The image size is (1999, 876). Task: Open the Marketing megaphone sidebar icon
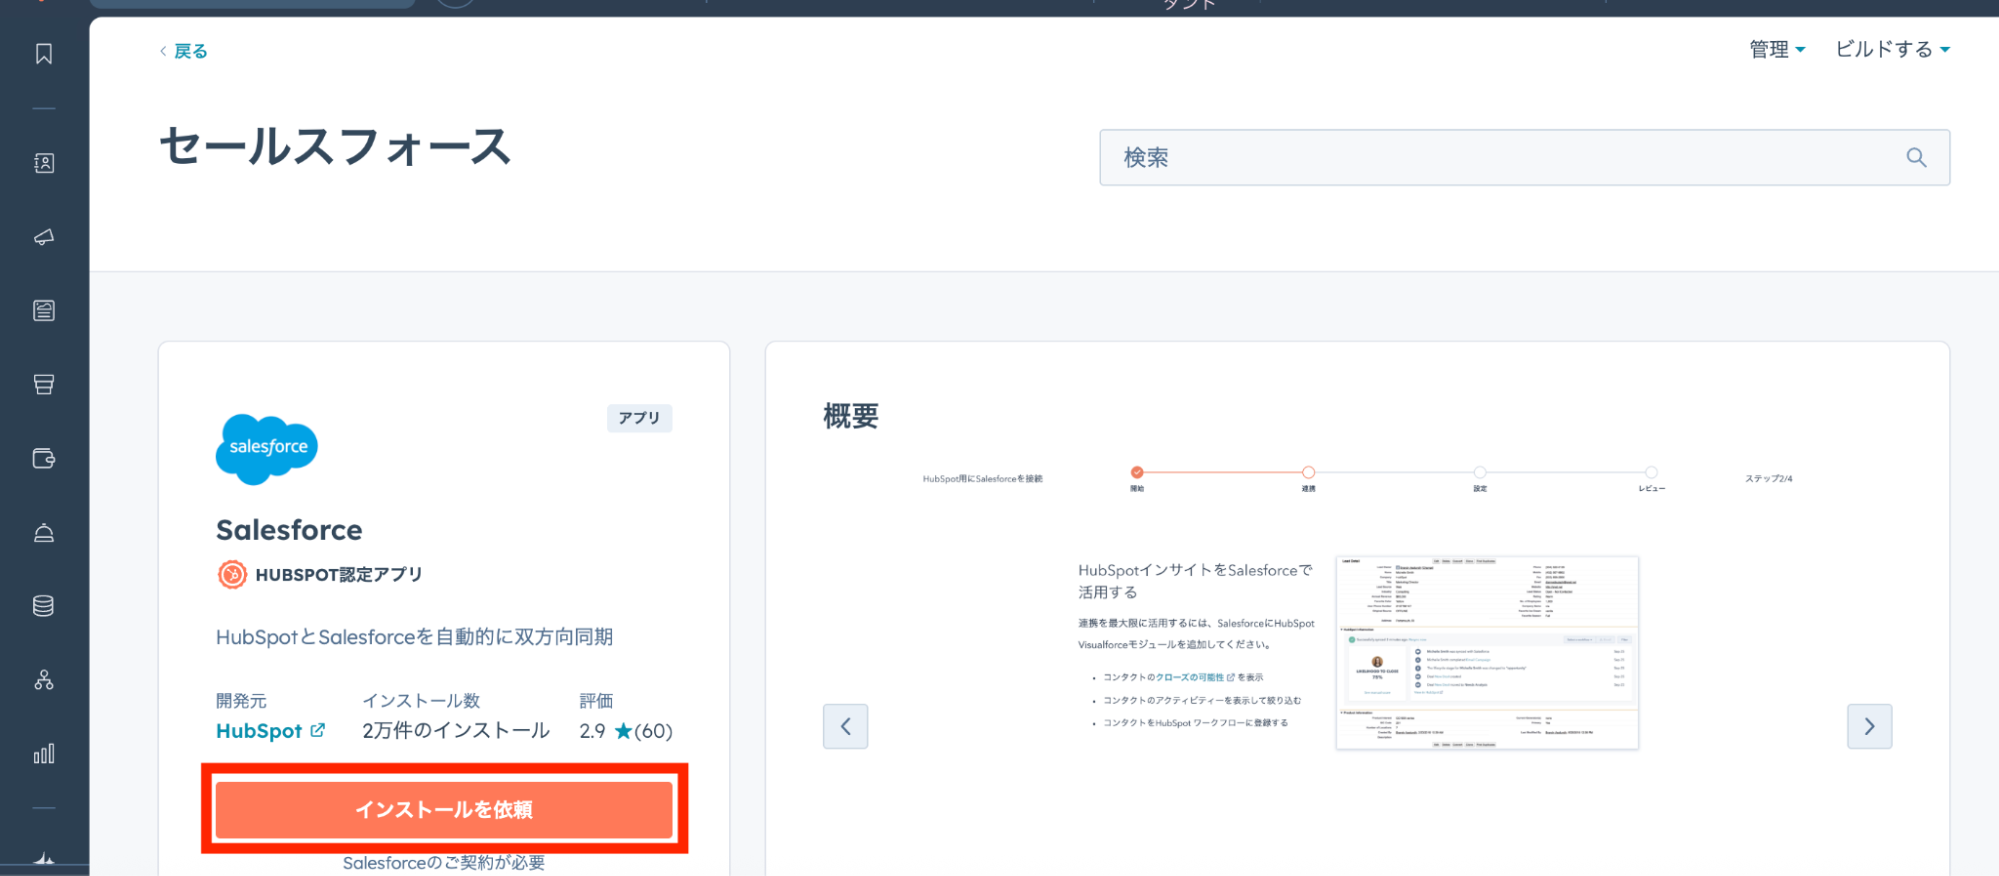point(44,237)
